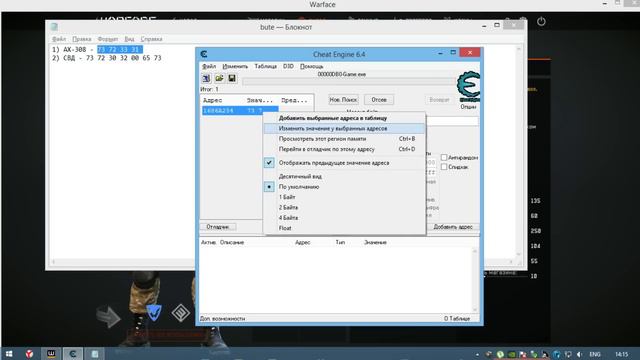Click the 'Возврат' button
The image size is (640, 360).
pyautogui.click(x=439, y=100)
